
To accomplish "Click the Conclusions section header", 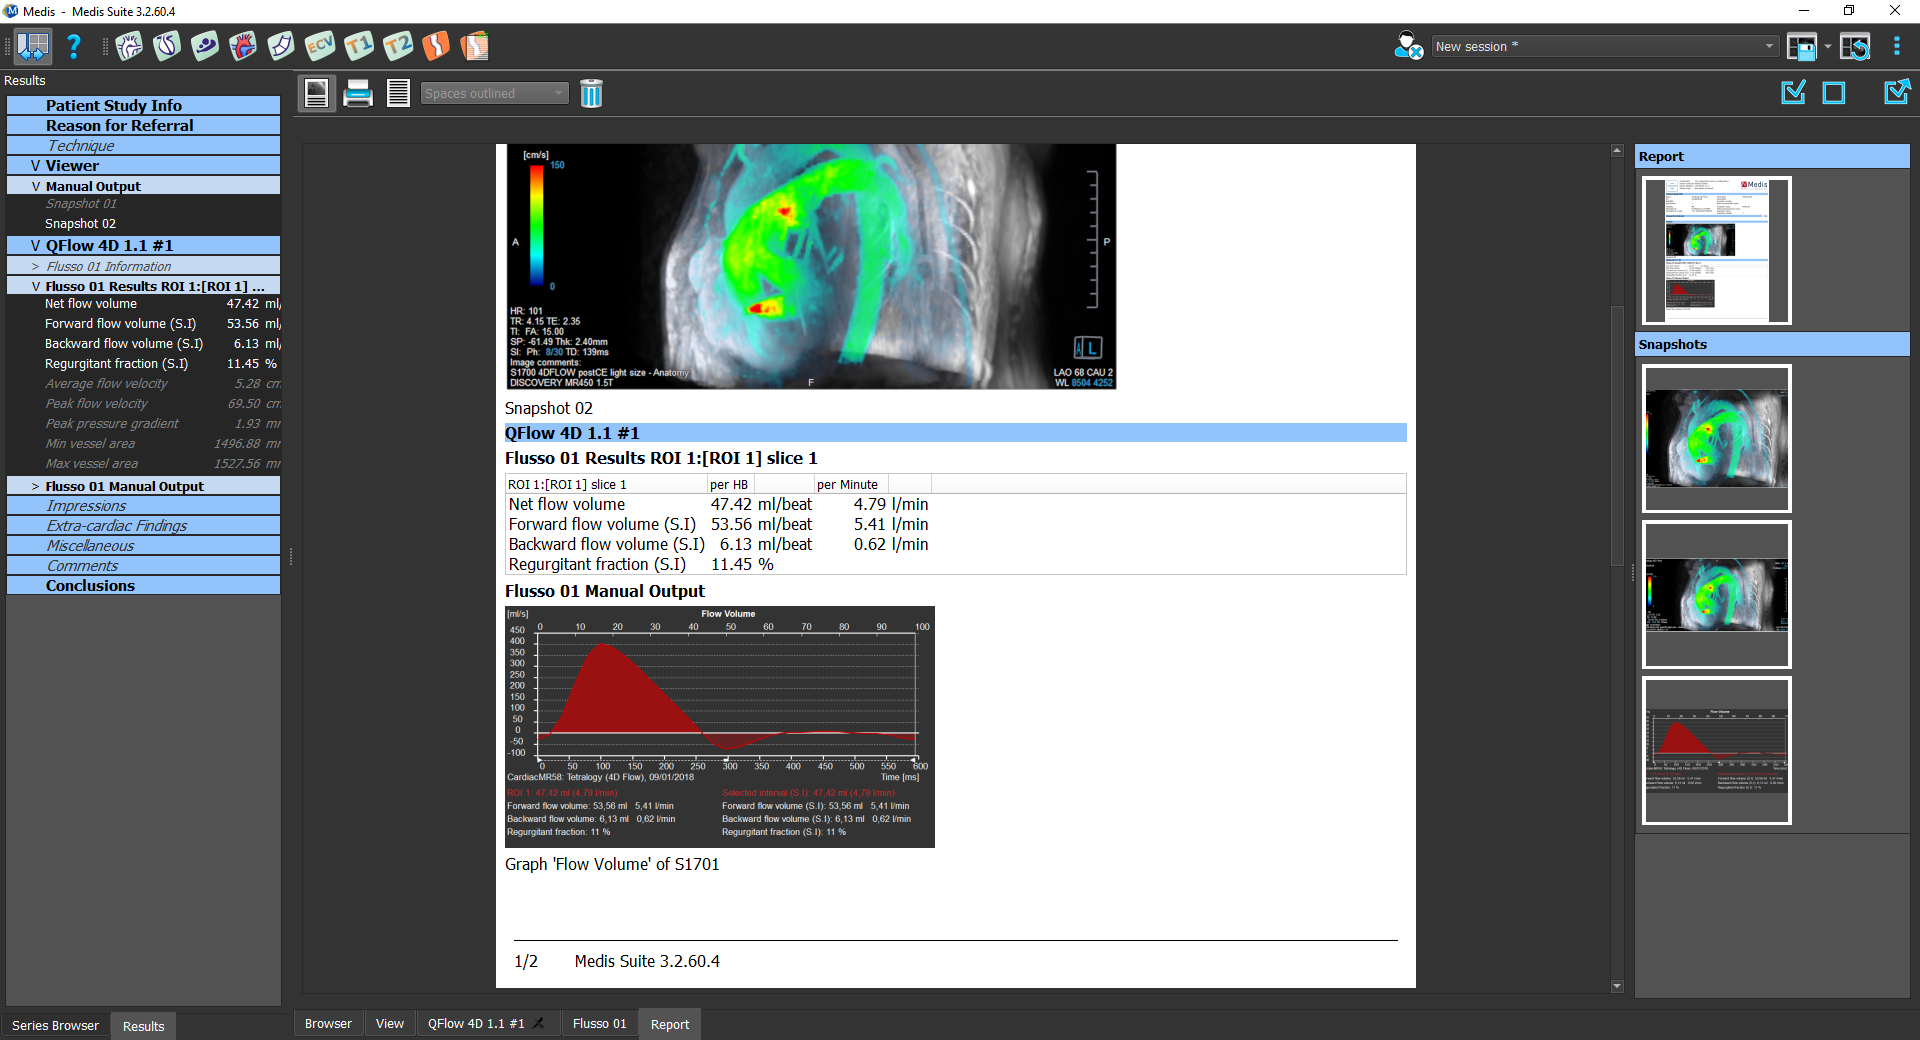I will click(90, 586).
